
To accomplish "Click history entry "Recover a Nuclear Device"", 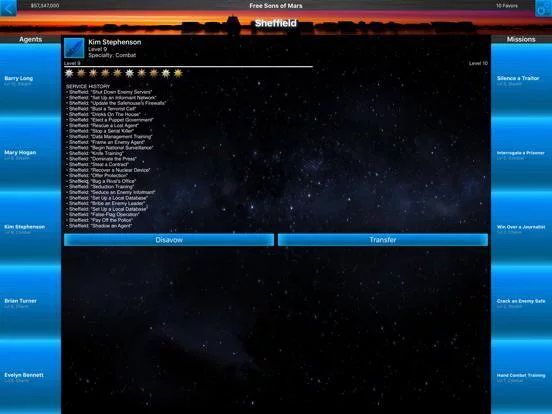I will [108, 170].
